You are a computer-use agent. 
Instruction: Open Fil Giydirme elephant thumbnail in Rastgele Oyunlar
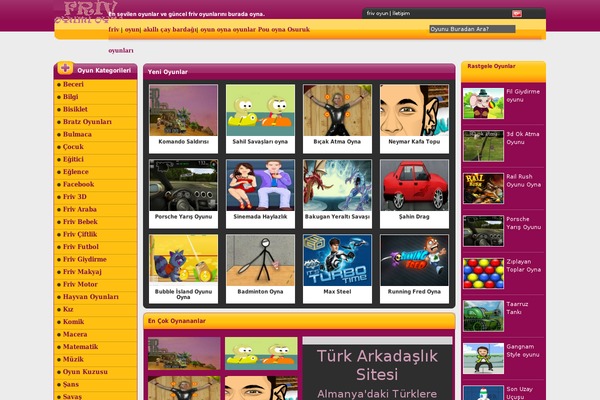coord(483,104)
